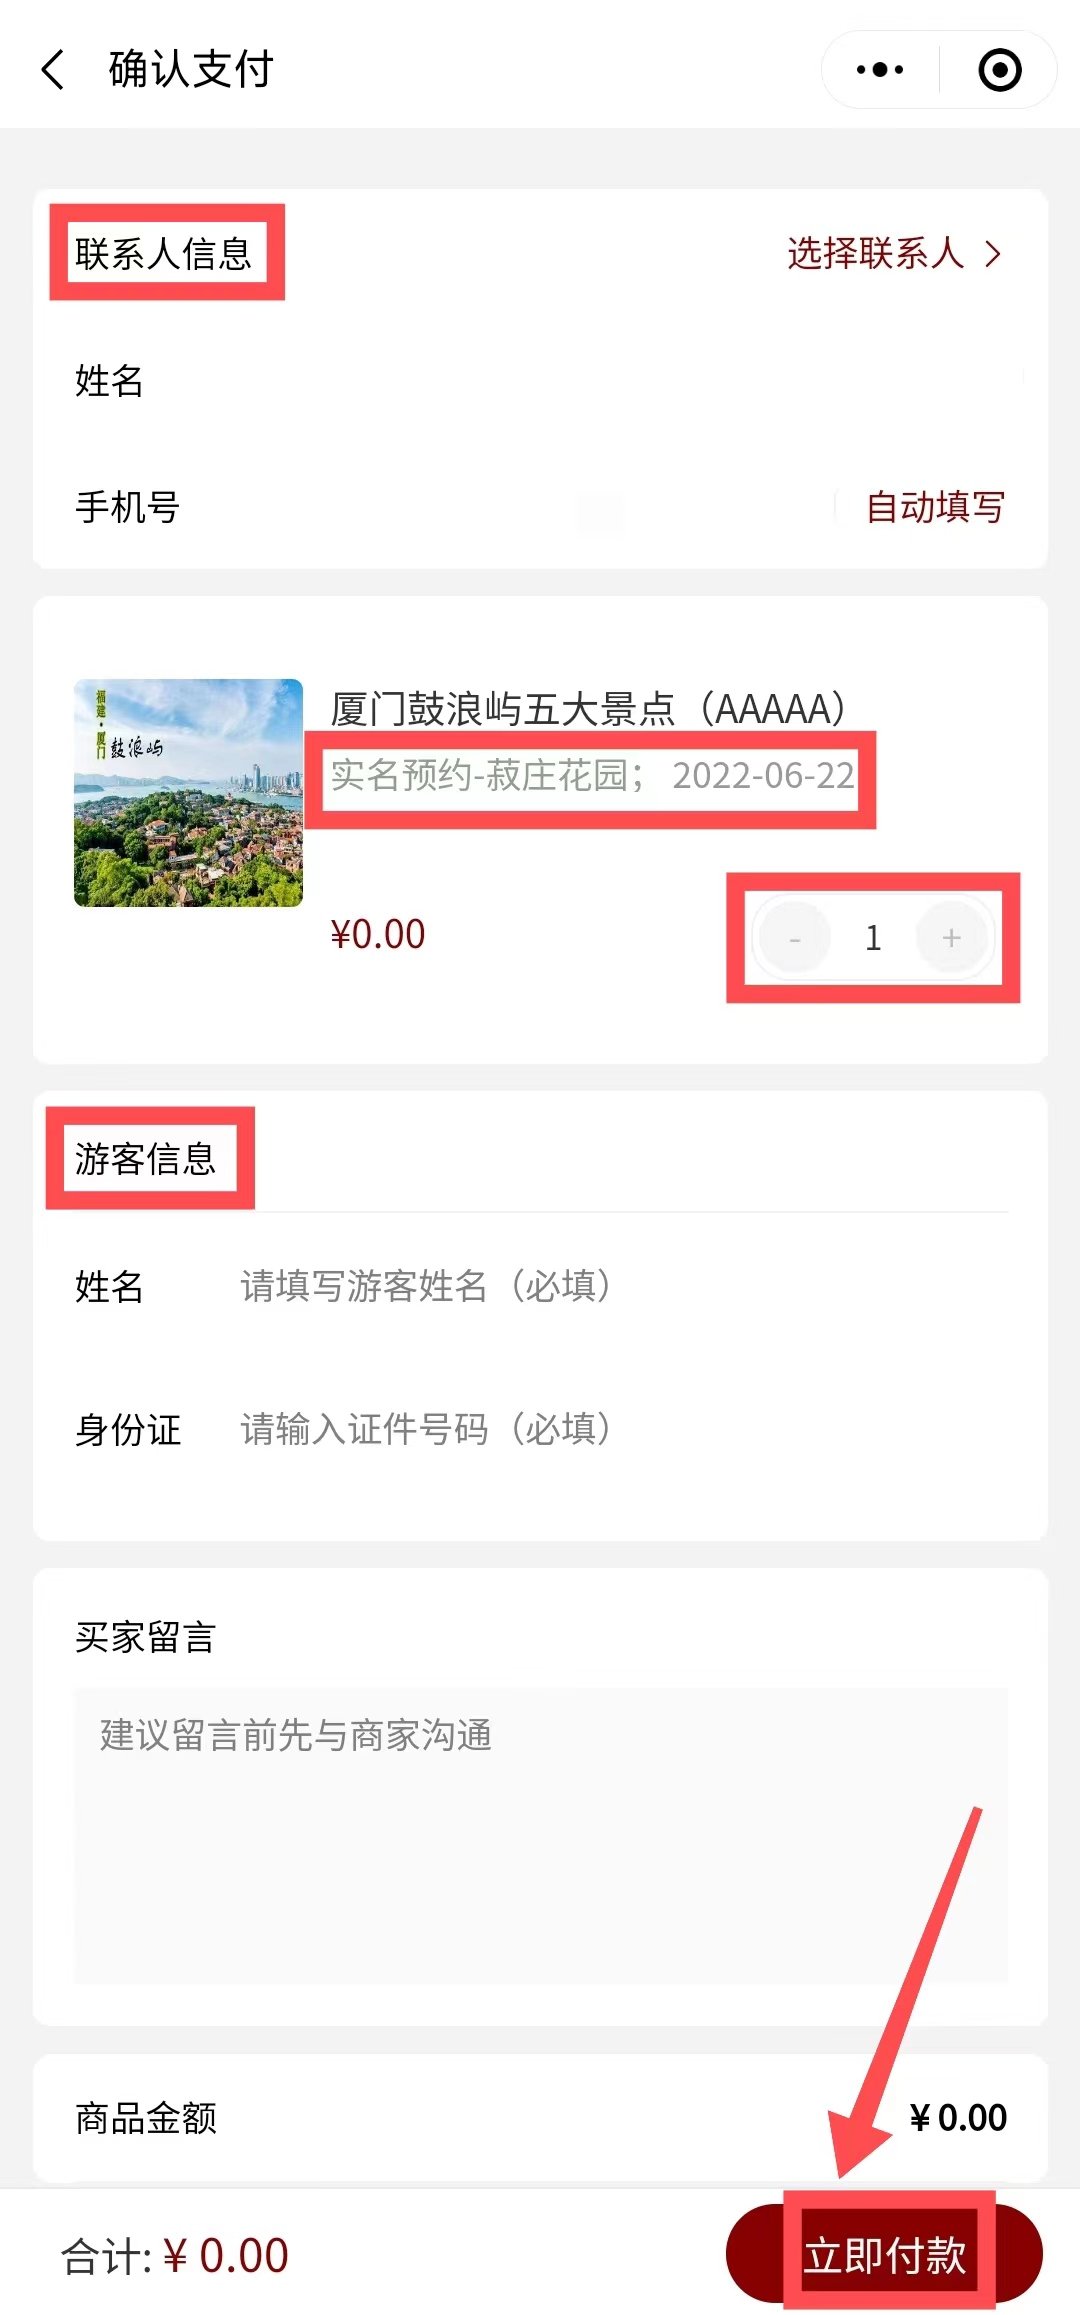Open the three-dot more menu
The width and height of the screenshot is (1080, 2315).
pyautogui.click(x=880, y=70)
